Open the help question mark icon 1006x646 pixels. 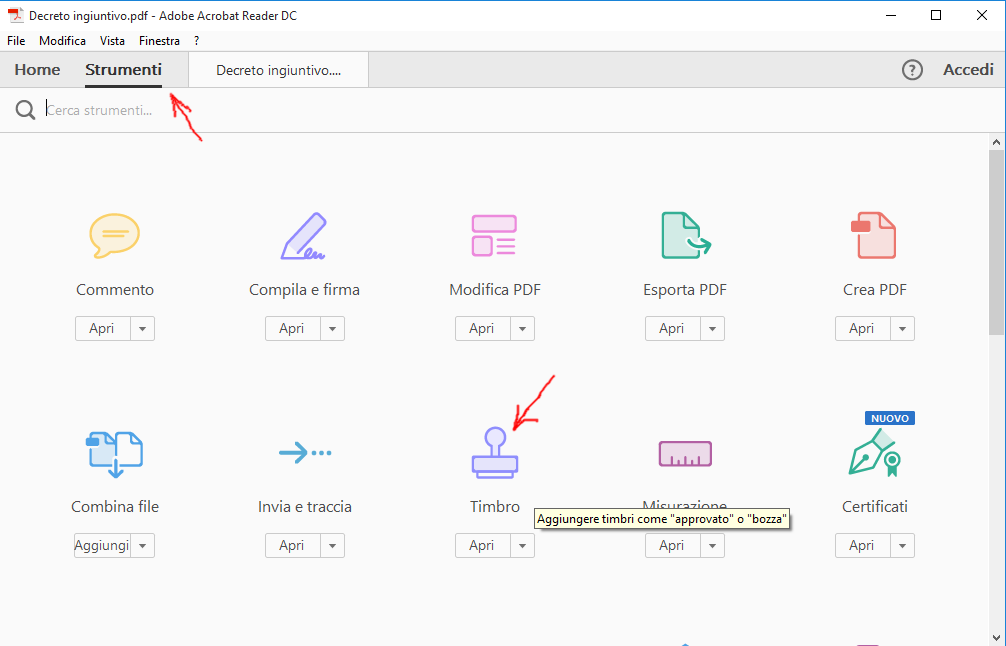pos(912,70)
